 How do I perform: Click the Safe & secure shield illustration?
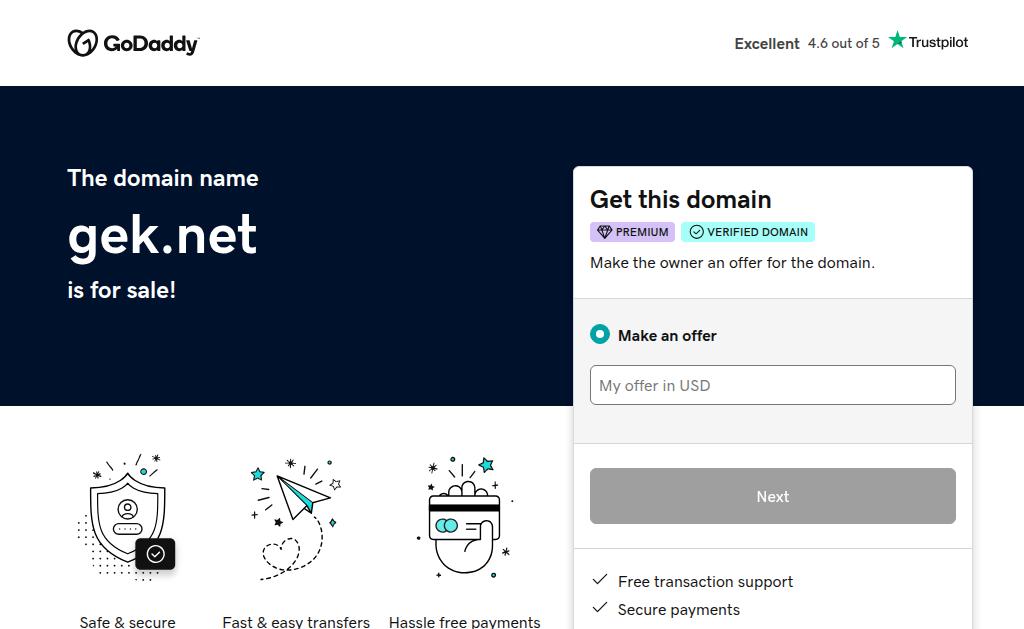tap(127, 517)
